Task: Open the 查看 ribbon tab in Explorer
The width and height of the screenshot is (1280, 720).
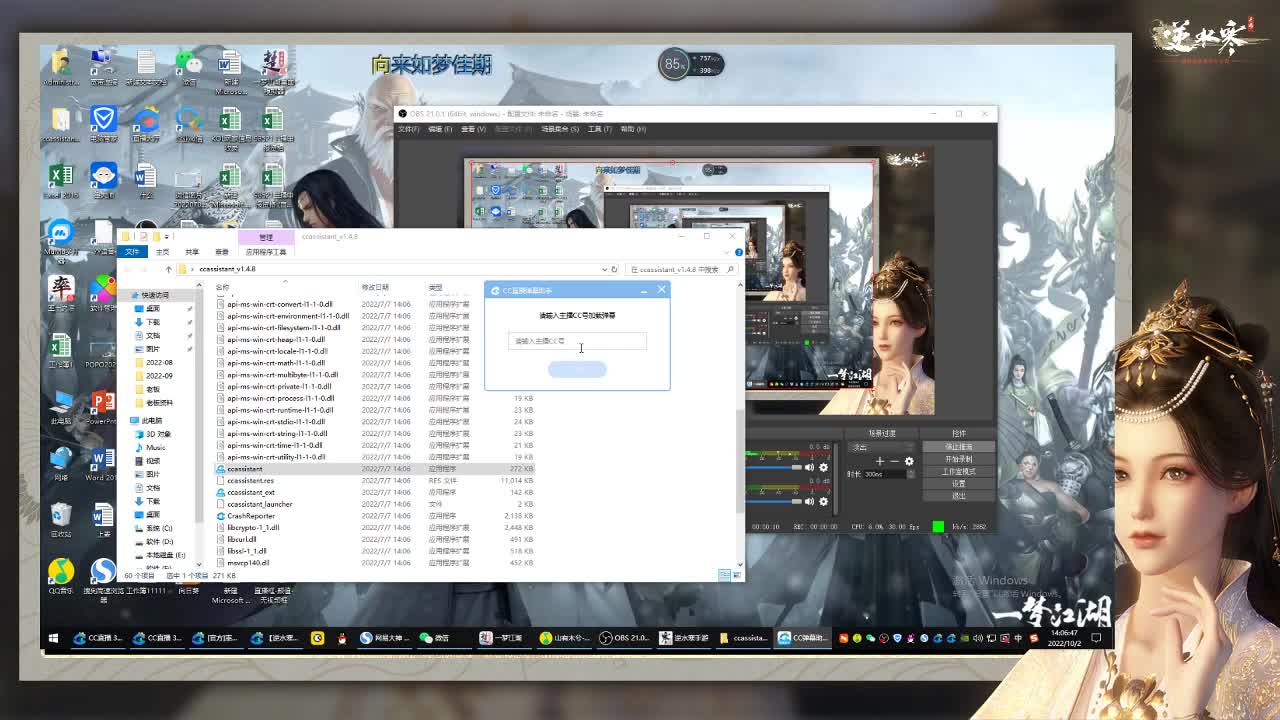Action: tap(222, 252)
